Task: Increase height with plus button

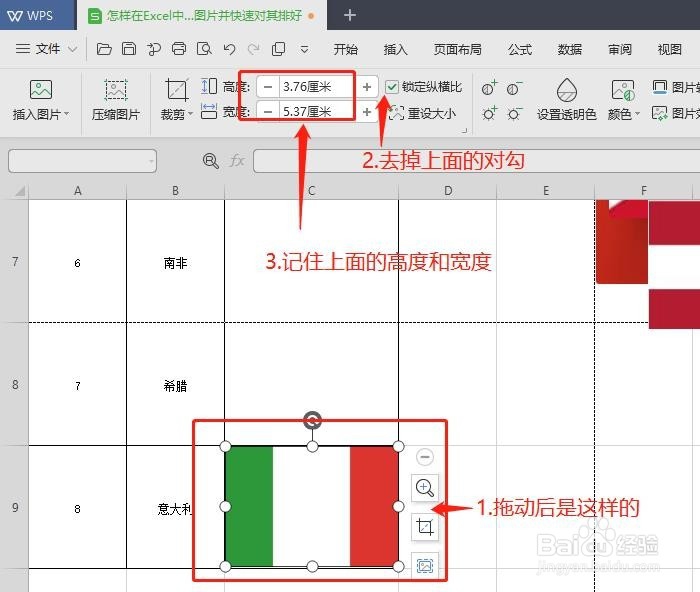Action: coord(367,87)
